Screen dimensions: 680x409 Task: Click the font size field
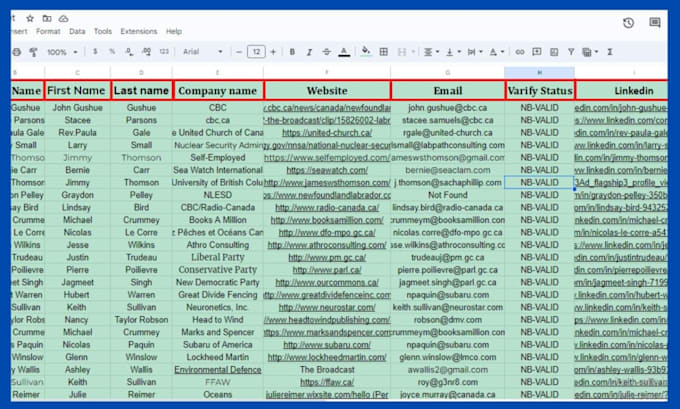pos(256,52)
